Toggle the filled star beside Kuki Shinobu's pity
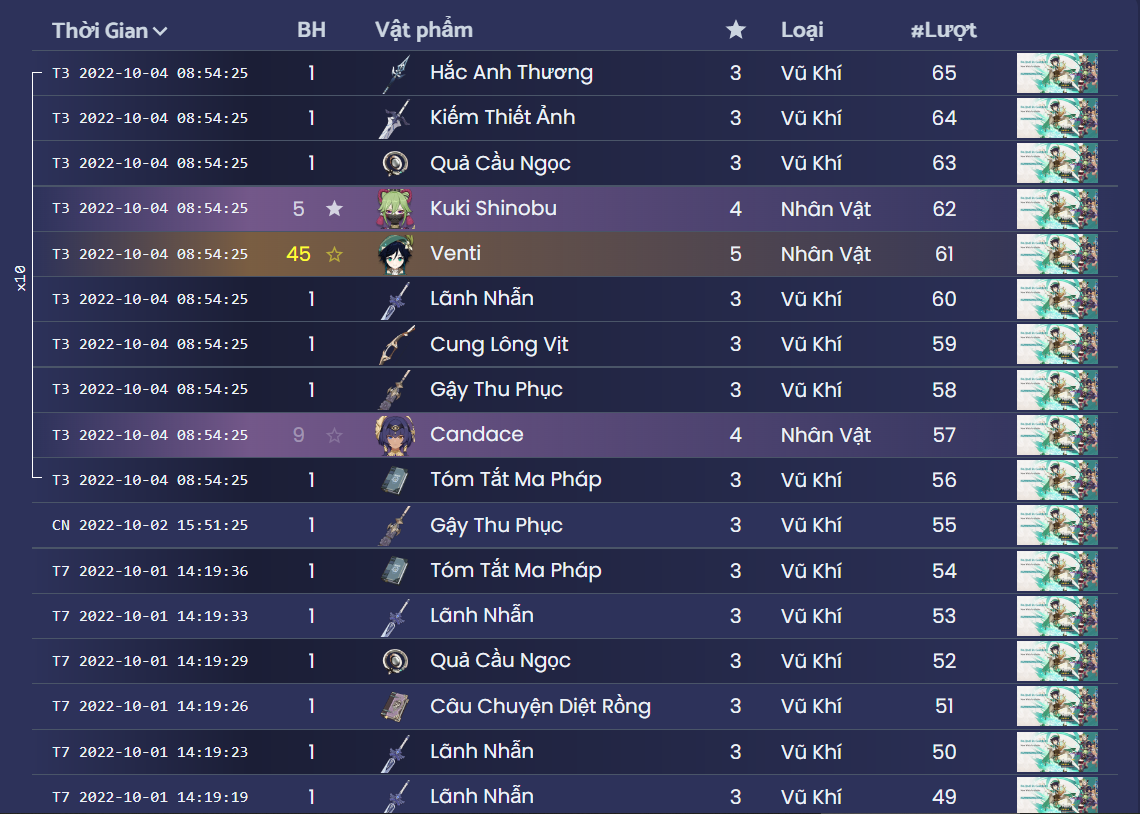Image resolution: width=1140 pixels, height=814 pixels. (334, 208)
